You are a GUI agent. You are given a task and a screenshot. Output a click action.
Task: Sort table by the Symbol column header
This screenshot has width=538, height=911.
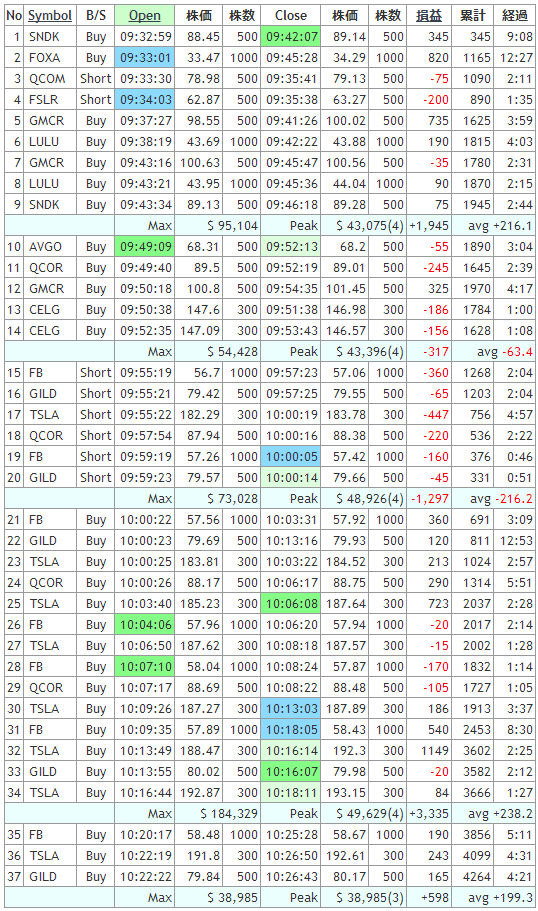pos(50,16)
